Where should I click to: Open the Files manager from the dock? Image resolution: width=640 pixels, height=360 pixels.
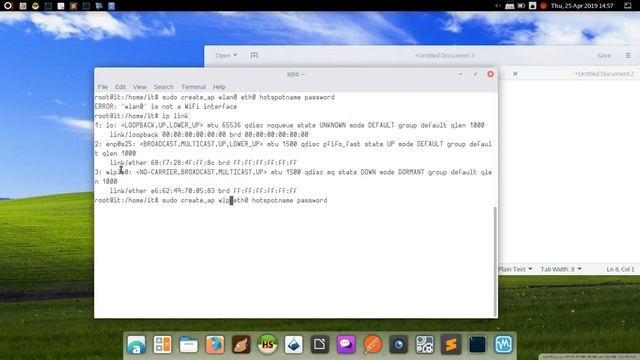pos(189,344)
